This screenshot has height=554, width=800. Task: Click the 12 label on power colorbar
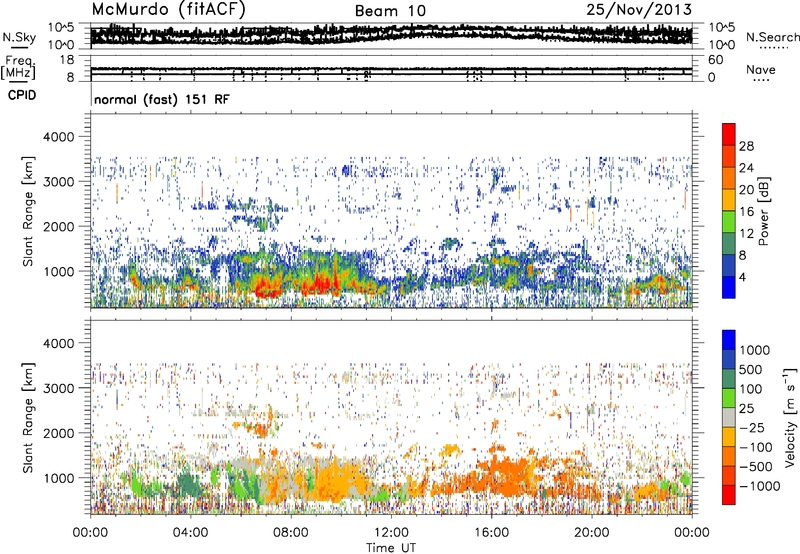[746, 234]
